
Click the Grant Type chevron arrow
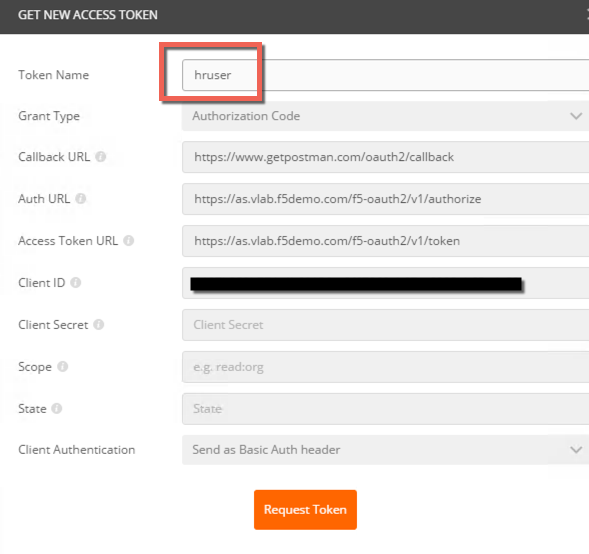576,116
